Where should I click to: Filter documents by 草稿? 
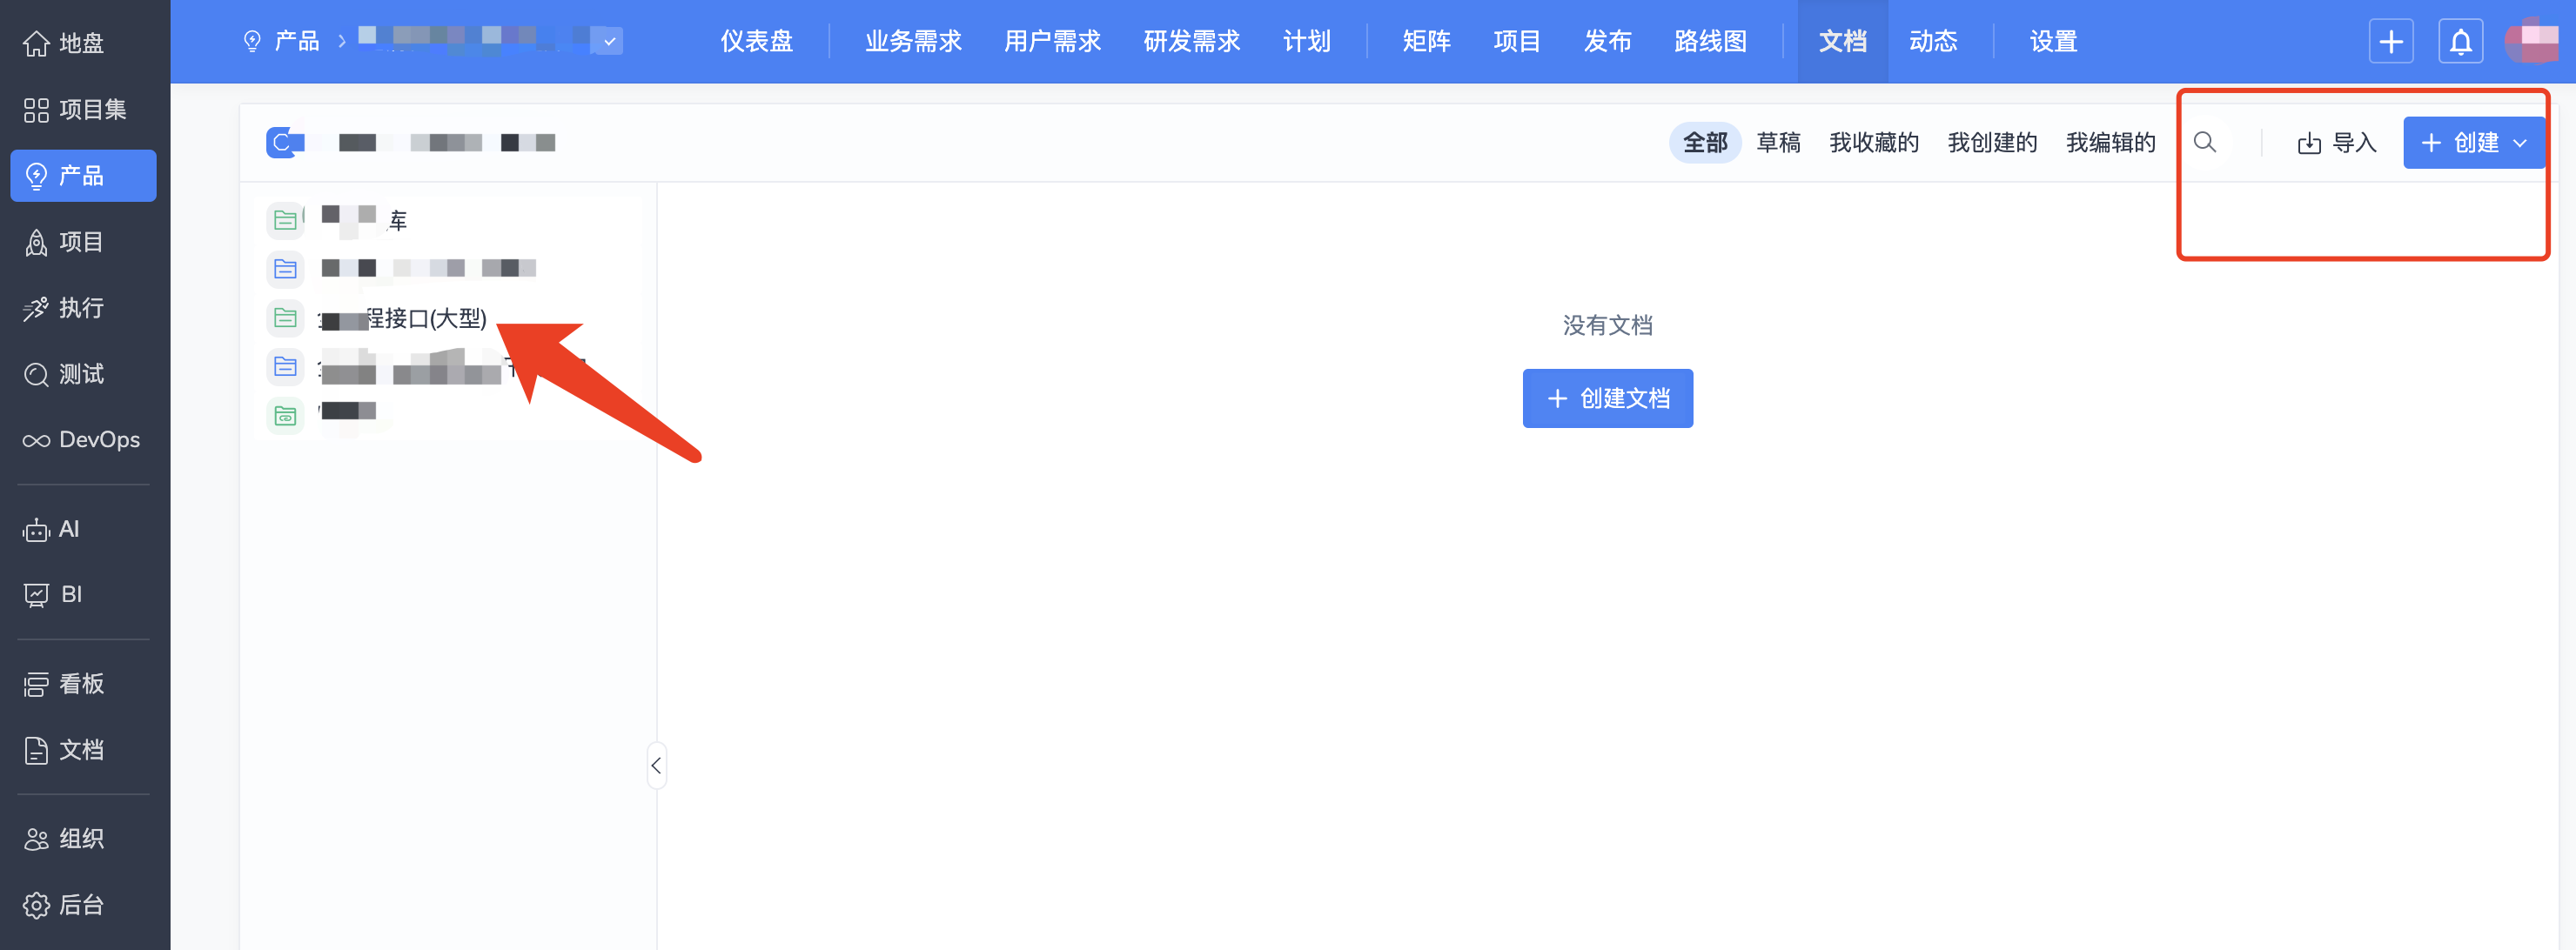point(1778,143)
